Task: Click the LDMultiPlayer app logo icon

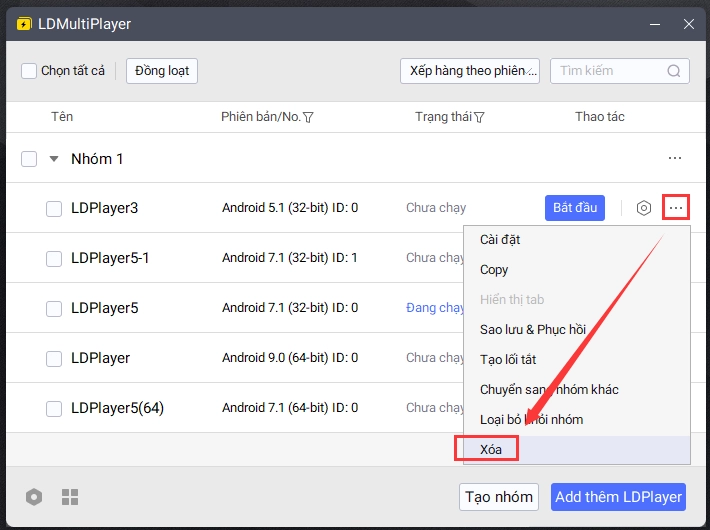Action: coord(24,24)
